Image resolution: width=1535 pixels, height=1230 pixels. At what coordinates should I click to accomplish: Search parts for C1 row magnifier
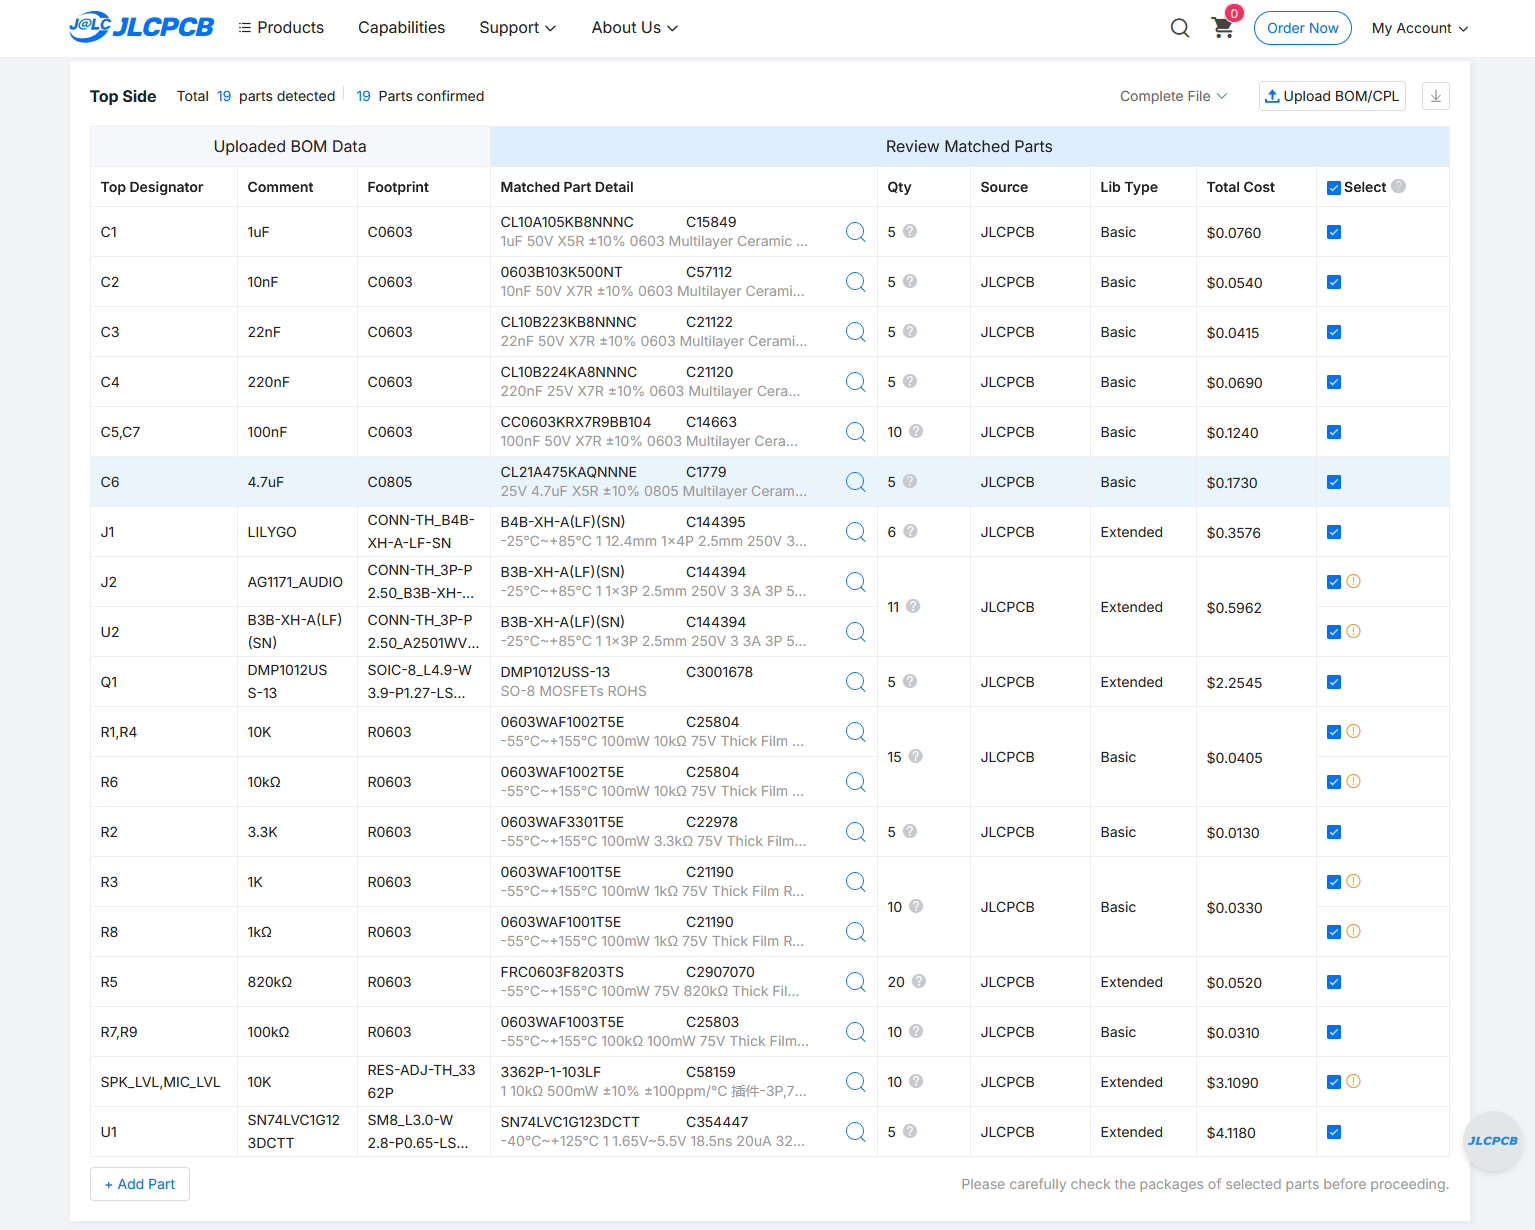pyautogui.click(x=856, y=232)
